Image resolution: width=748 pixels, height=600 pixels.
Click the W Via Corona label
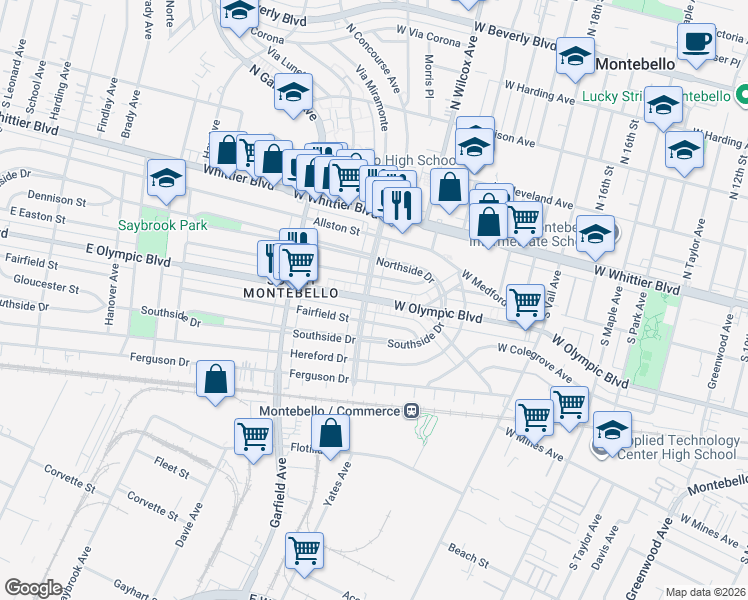point(428,36)
